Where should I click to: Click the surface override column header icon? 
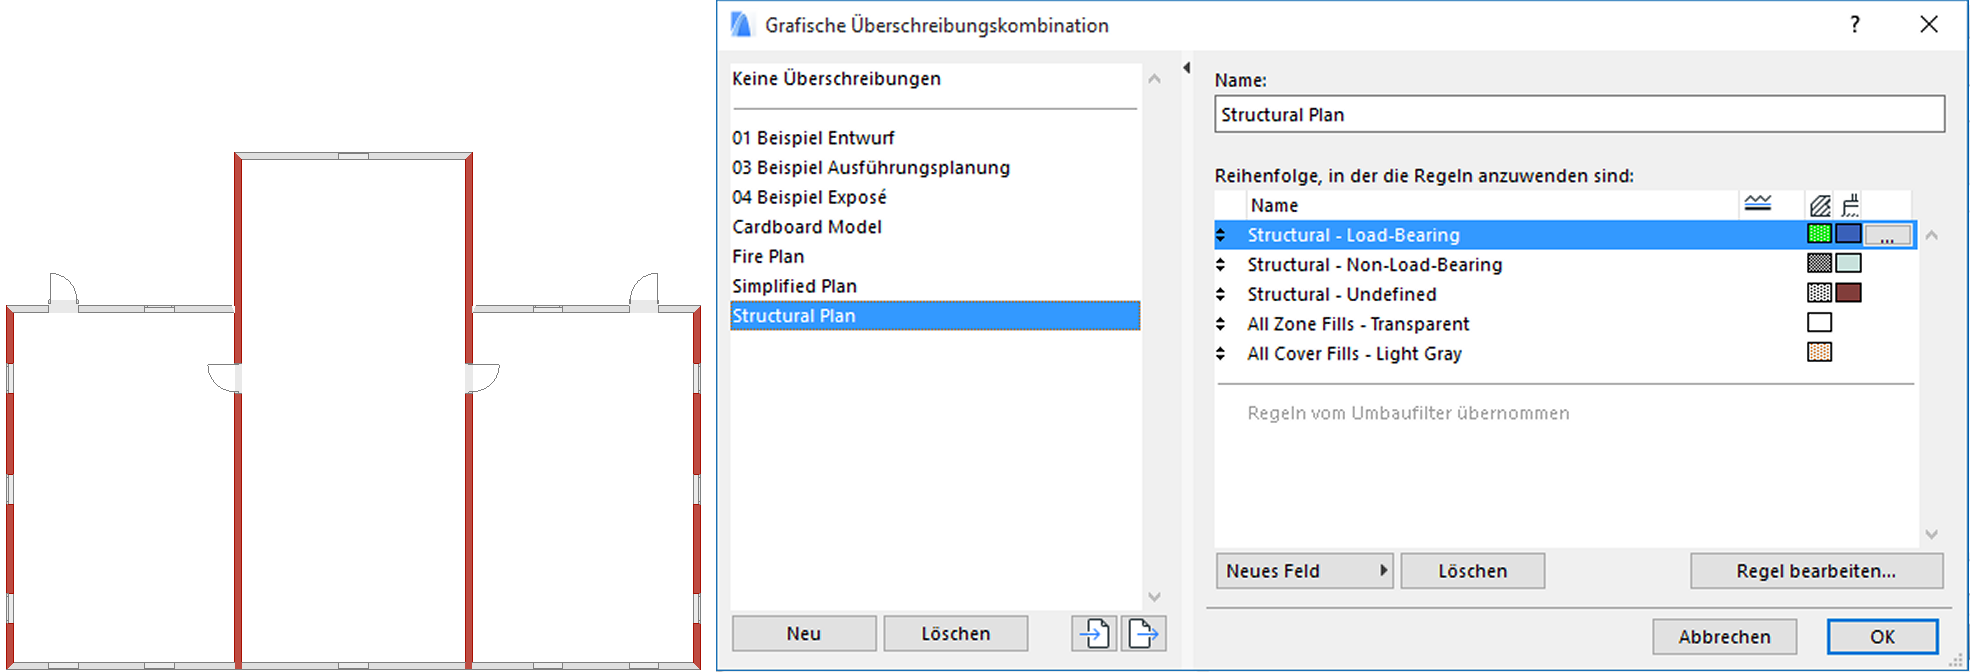(x=1850, y=205)
